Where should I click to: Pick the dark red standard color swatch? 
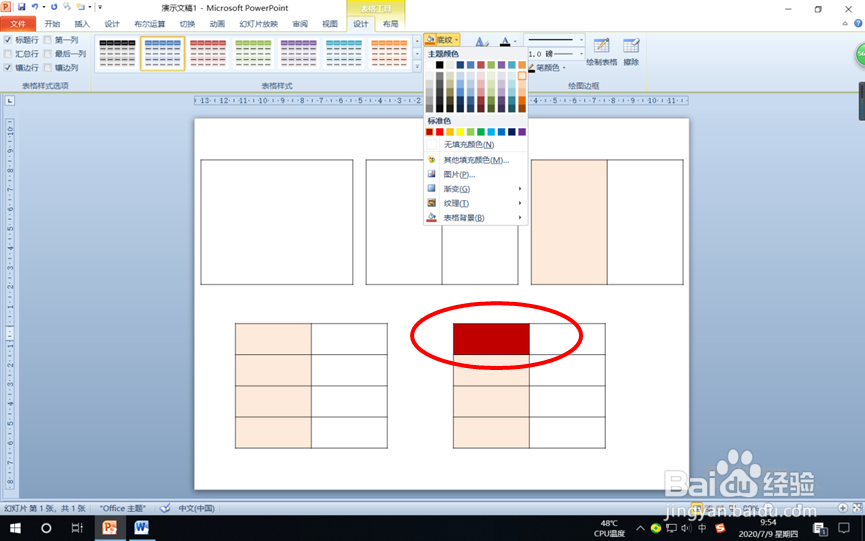point(429,132)
